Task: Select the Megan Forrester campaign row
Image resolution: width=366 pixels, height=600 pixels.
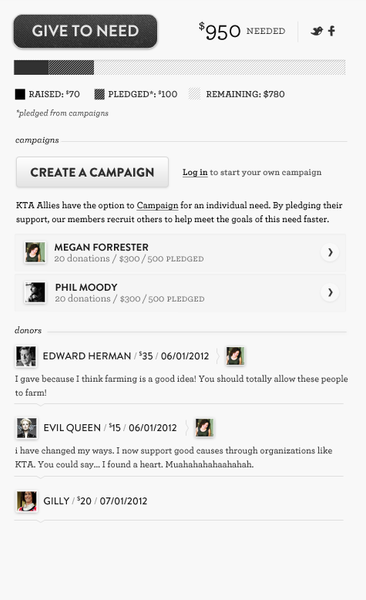Action: (x=180, y=253)
